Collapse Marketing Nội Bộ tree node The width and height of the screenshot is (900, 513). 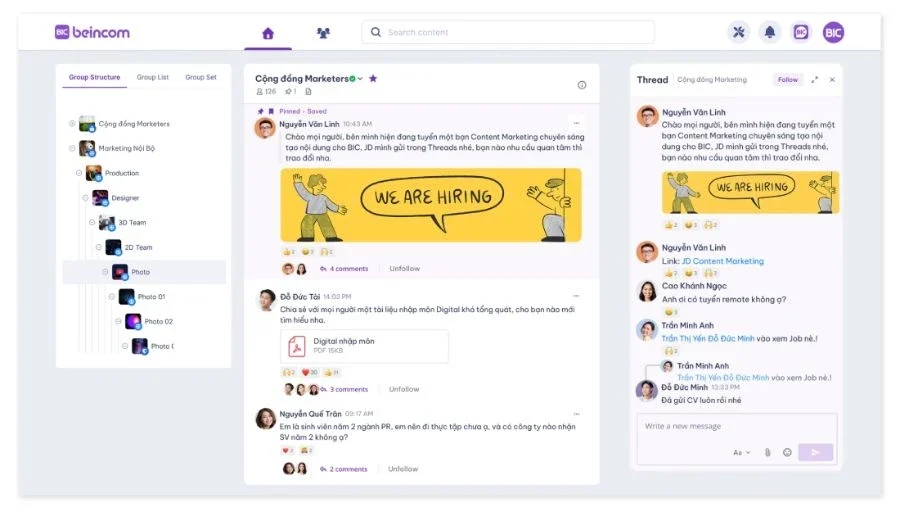72,148
